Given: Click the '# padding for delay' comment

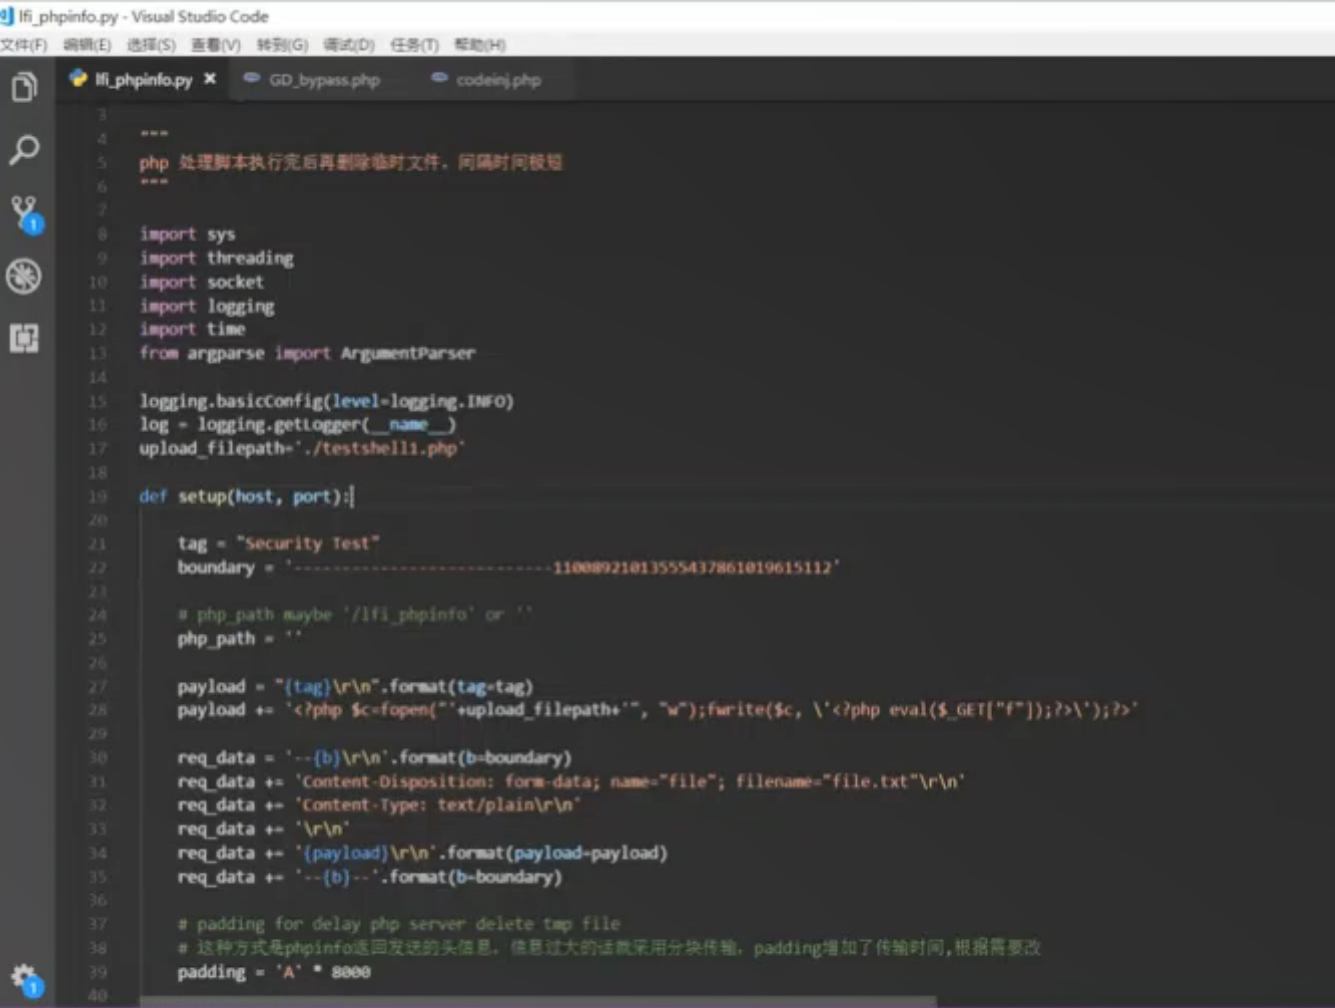Looking at the screenshot, I should pyautogui.click(x=399, y=924).
